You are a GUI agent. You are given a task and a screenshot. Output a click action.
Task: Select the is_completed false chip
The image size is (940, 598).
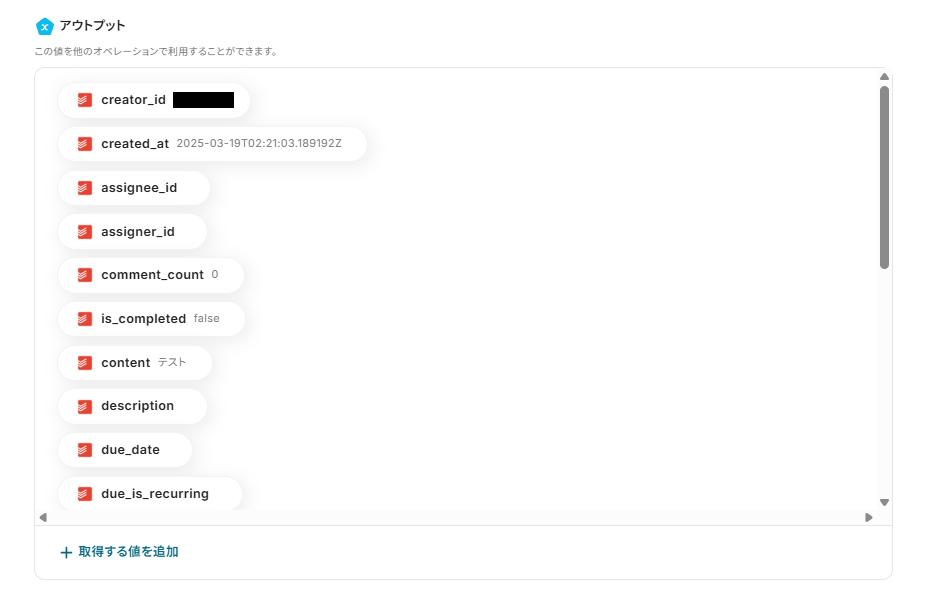pyautogui.click(x=151, y=319)
